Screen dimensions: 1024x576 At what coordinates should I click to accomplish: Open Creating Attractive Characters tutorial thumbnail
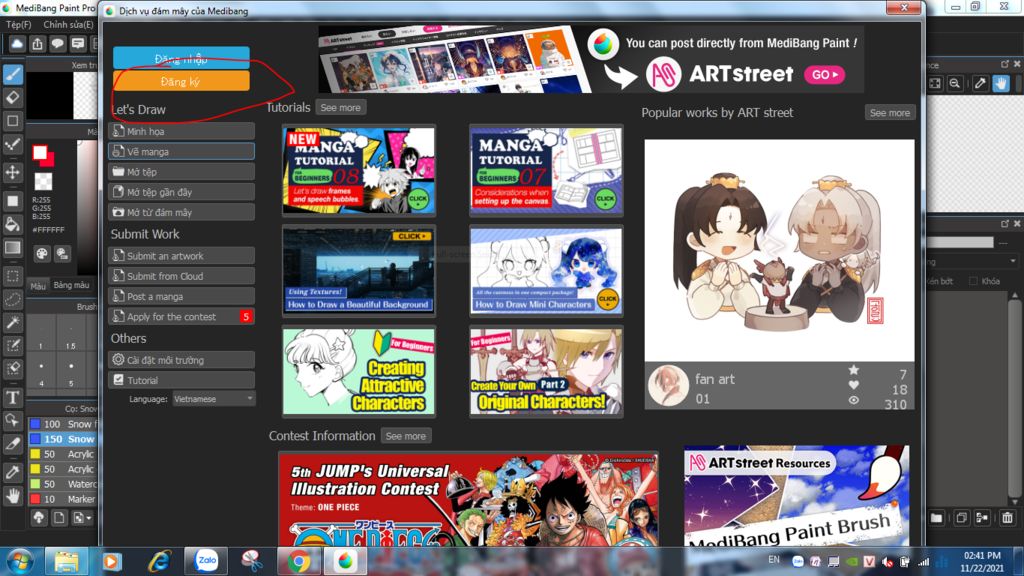pyautogui.click(x=359, y=371)
